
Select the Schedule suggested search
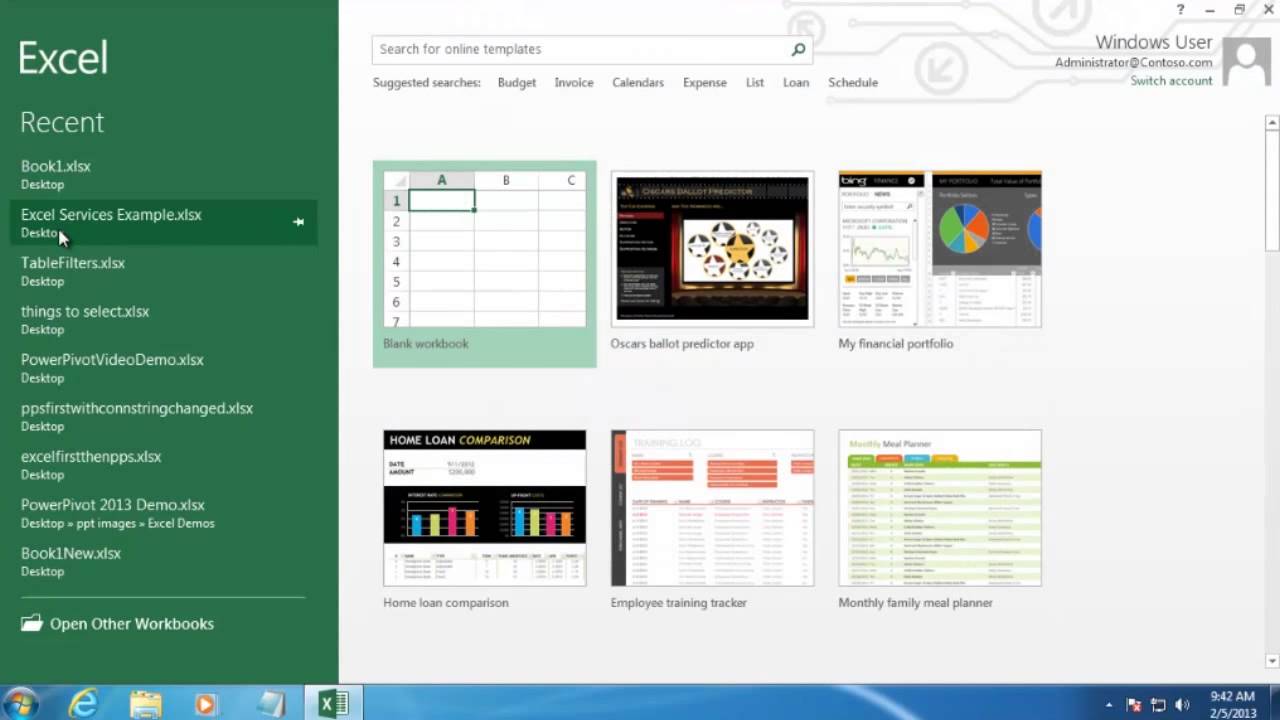pos(853,83)
